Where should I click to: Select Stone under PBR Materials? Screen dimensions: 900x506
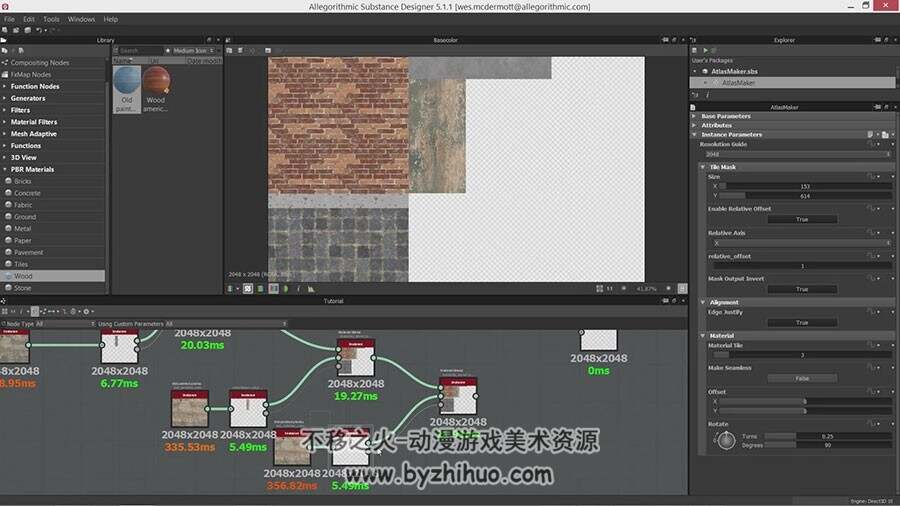[22, 288]
